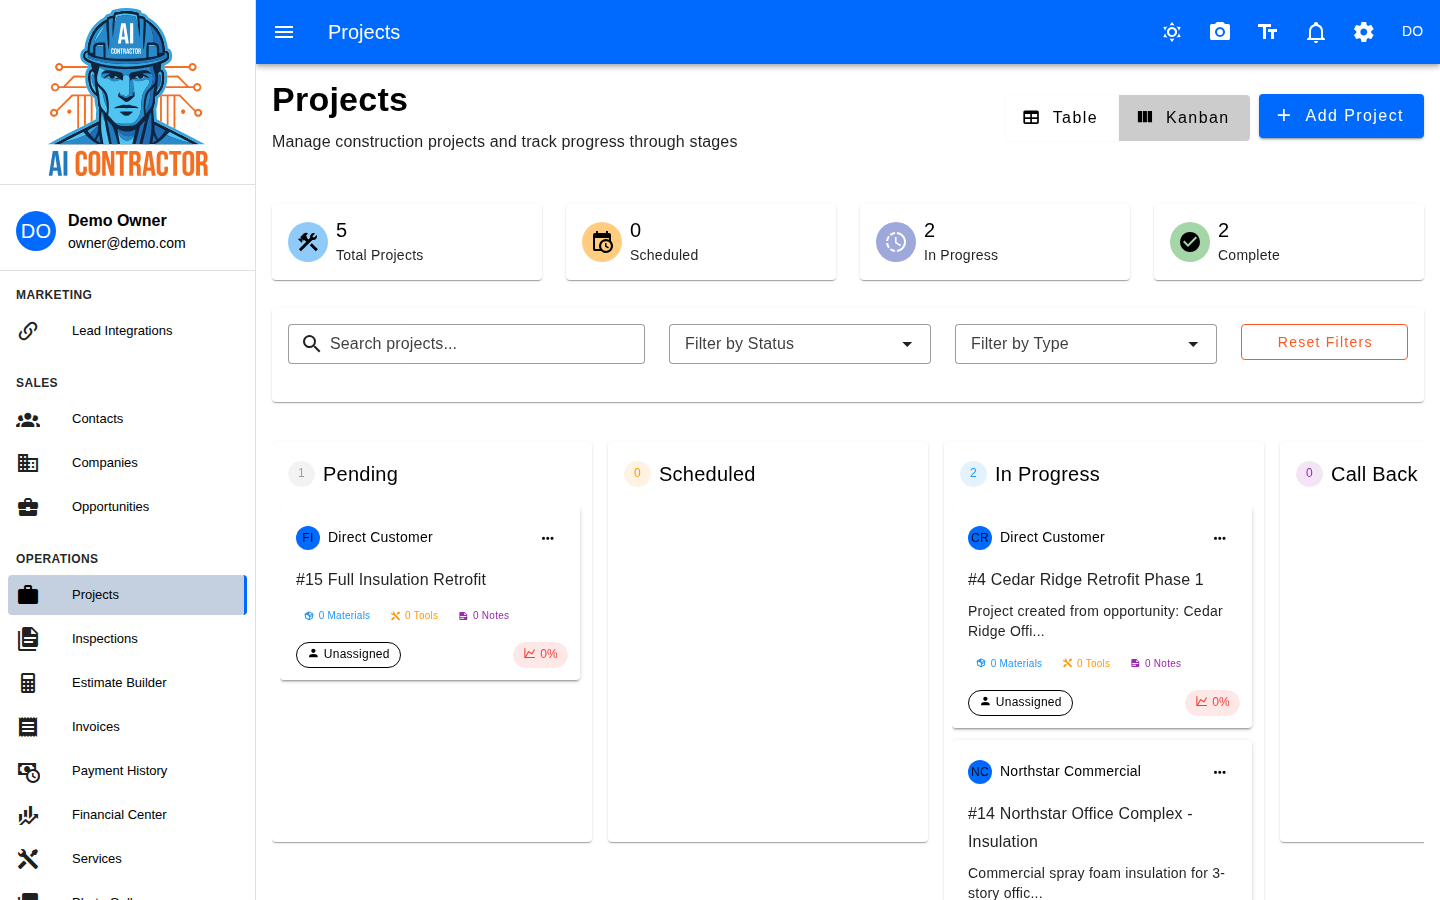Click the CR avatar on Cedar Ridge card

(x=980, y=538)
